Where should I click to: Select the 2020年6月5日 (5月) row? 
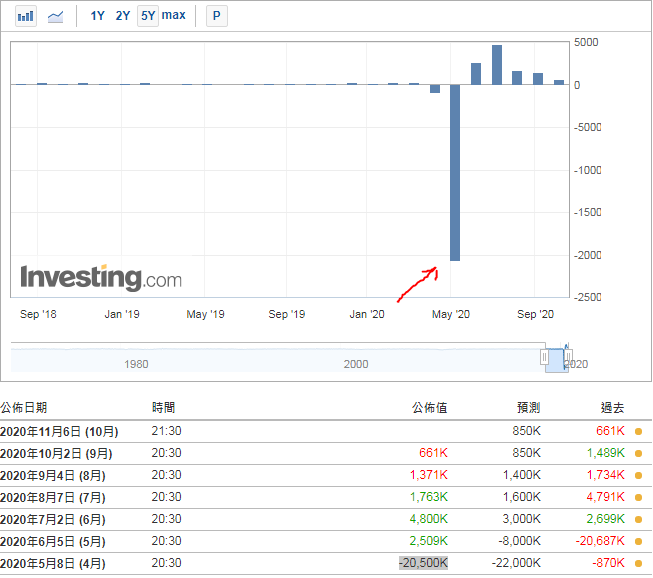pos(59,541)
